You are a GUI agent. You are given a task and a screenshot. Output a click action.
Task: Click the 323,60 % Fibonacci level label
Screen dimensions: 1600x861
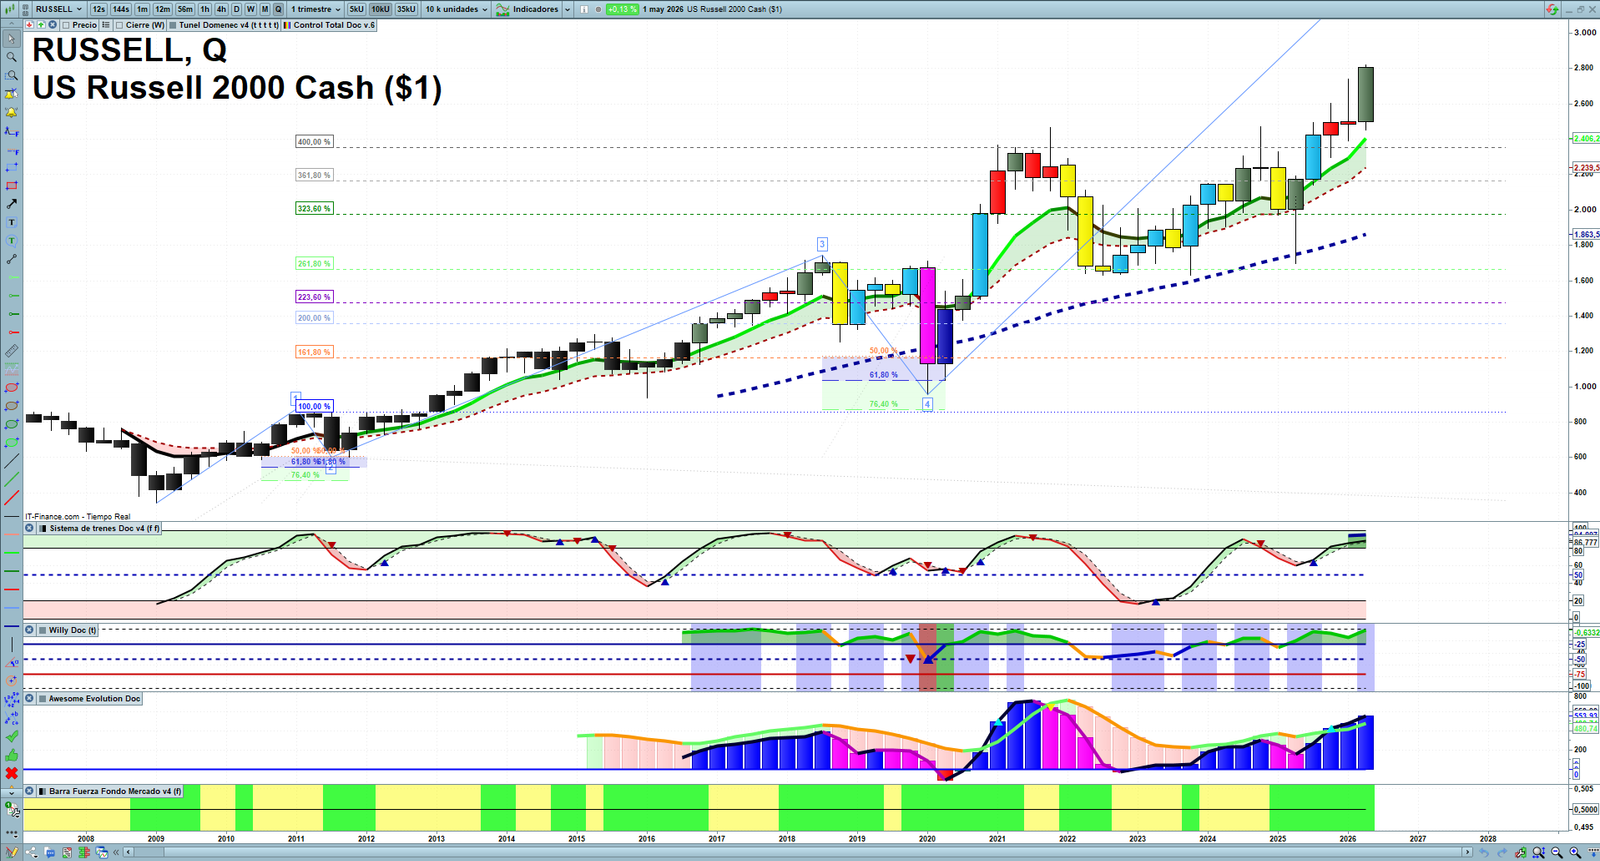click(313, 209)
